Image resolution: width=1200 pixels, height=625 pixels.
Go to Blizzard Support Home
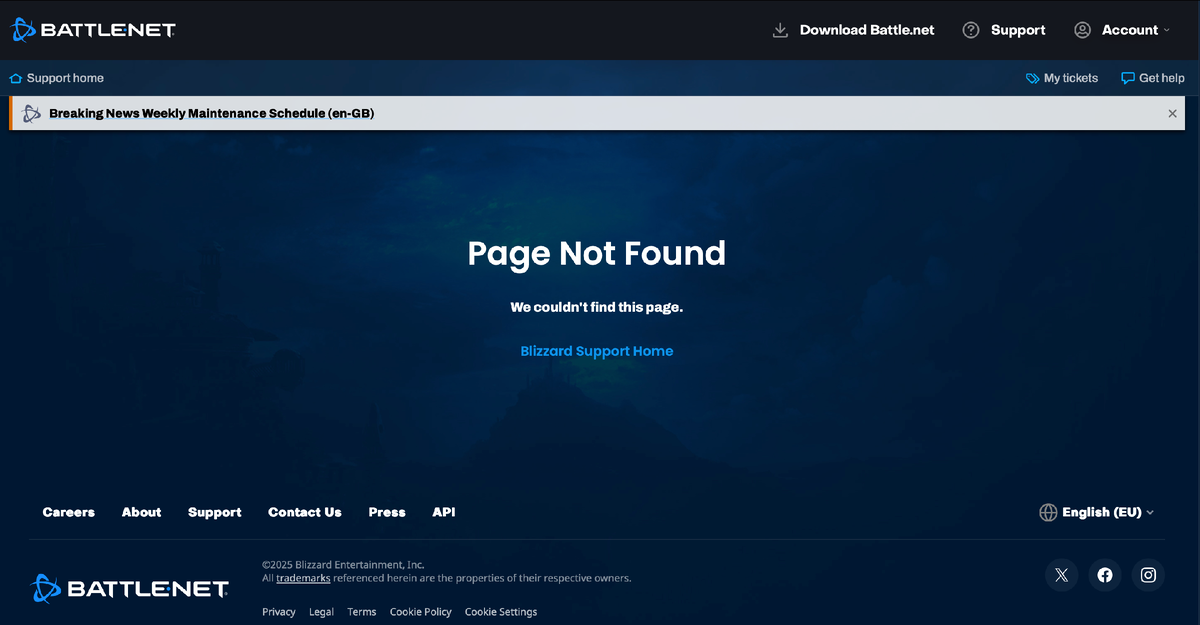[x=597, y=351]
